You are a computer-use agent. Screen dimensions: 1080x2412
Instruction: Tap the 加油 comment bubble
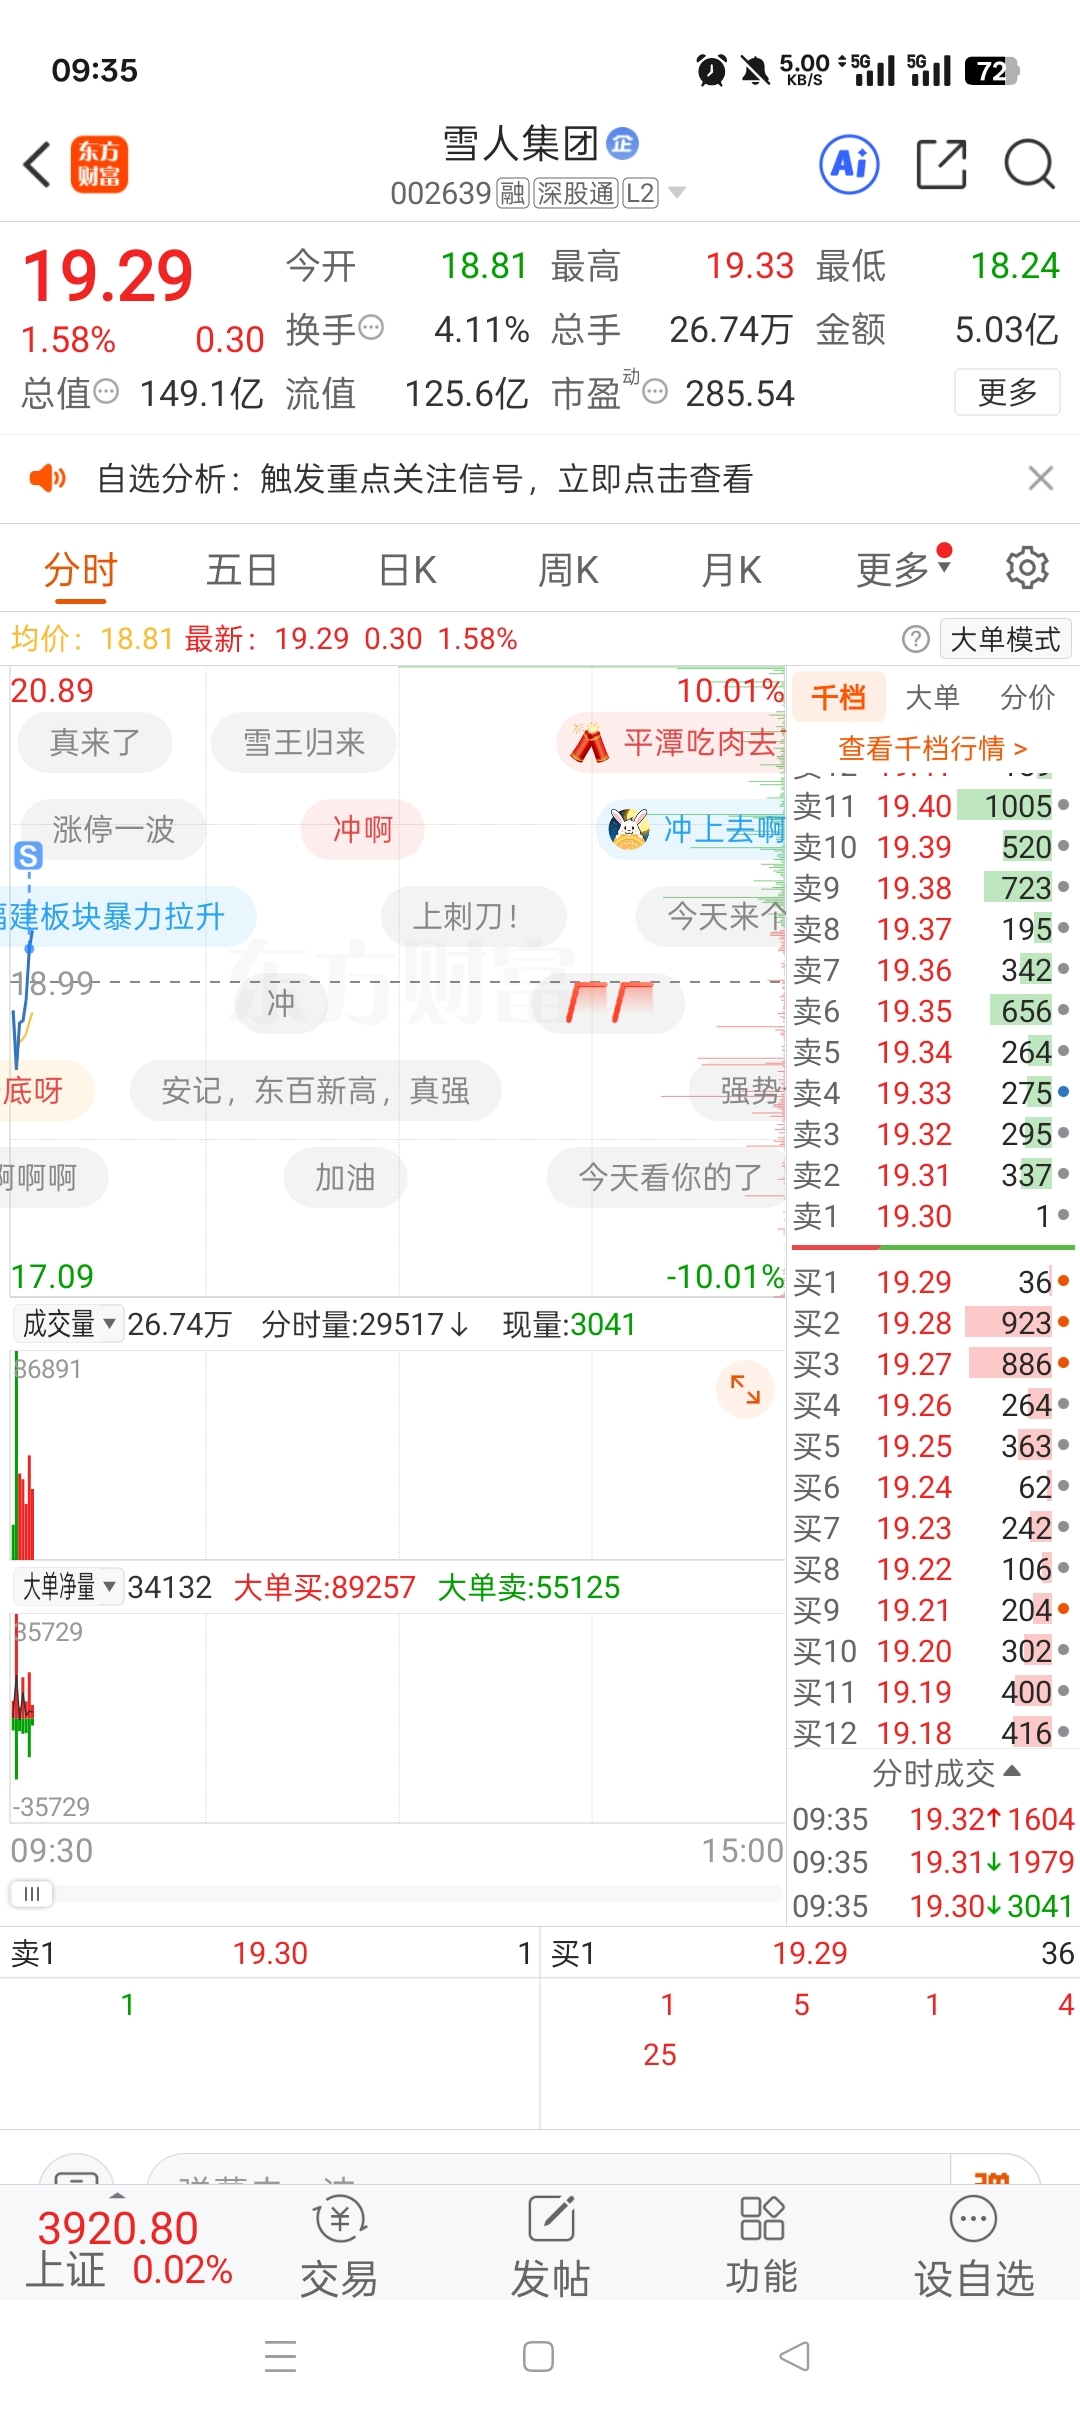point(345,1177)
